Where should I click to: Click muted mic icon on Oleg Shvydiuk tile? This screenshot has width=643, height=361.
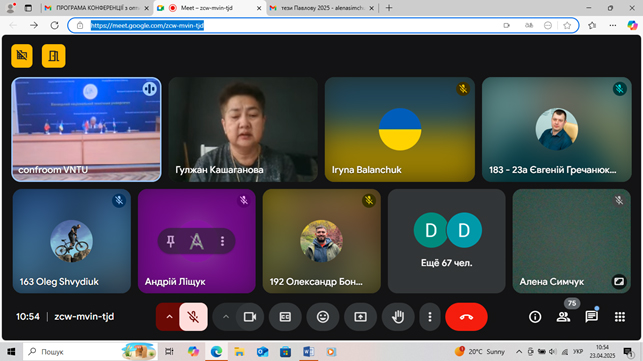pos(119,200)
